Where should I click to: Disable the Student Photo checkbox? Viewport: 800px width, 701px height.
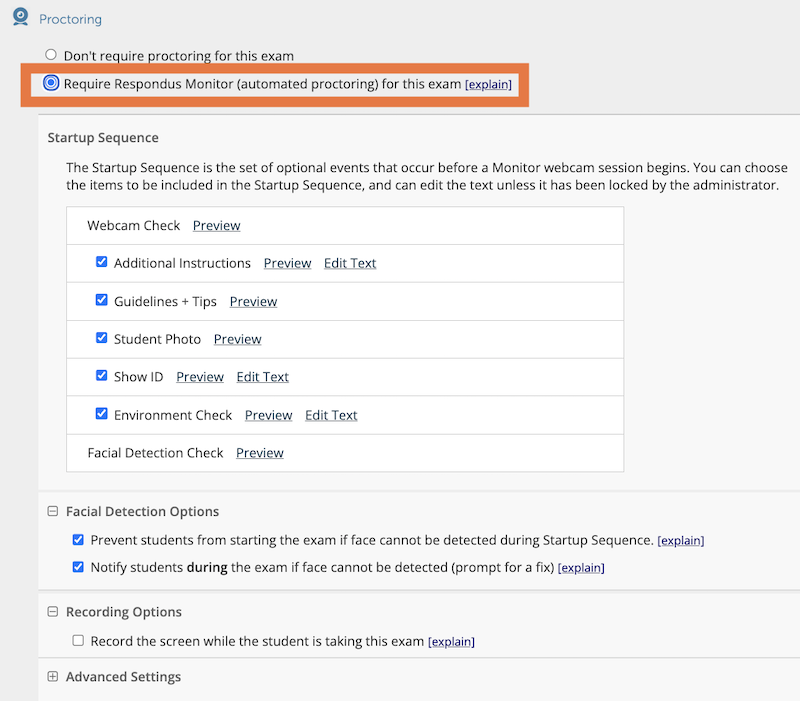(x=101, y=338)
